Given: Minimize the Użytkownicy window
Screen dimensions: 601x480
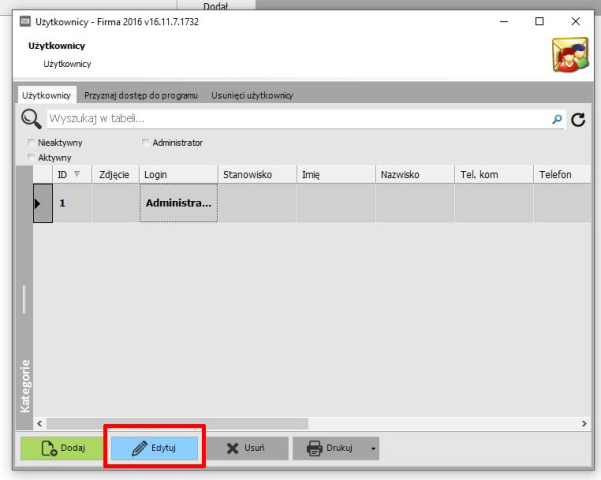Looking at the screenshot, I should pyautogui.click(x=504, y=21).
